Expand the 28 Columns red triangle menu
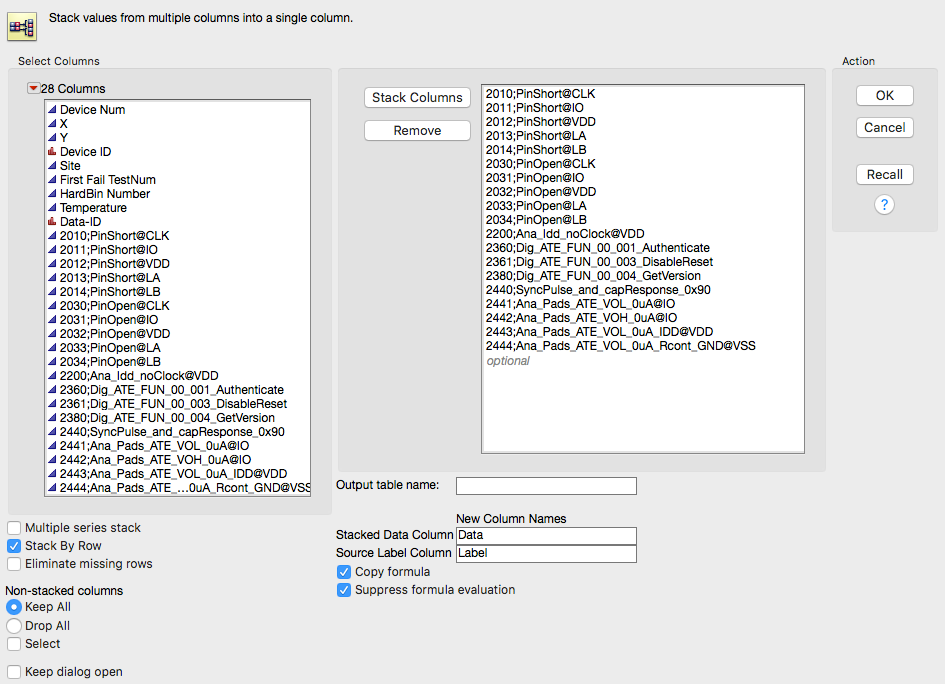 [x=34, y=89]
